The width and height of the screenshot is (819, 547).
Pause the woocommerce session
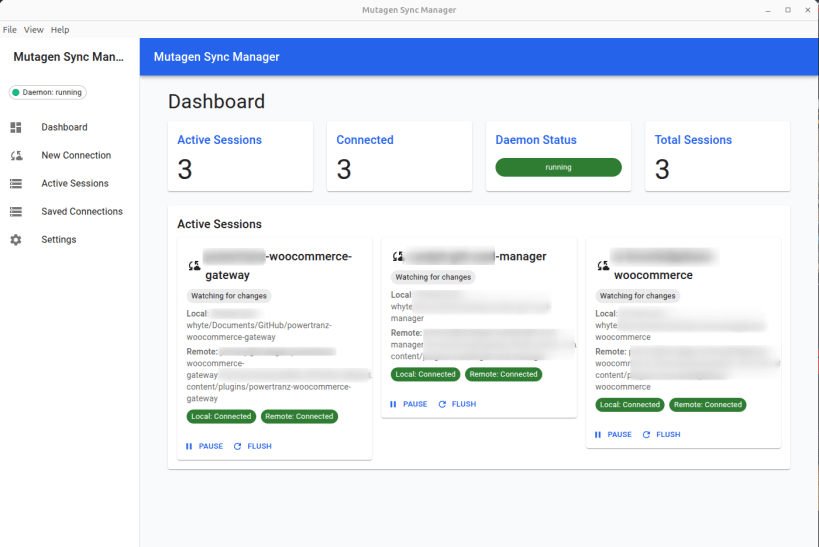(613, 434)
